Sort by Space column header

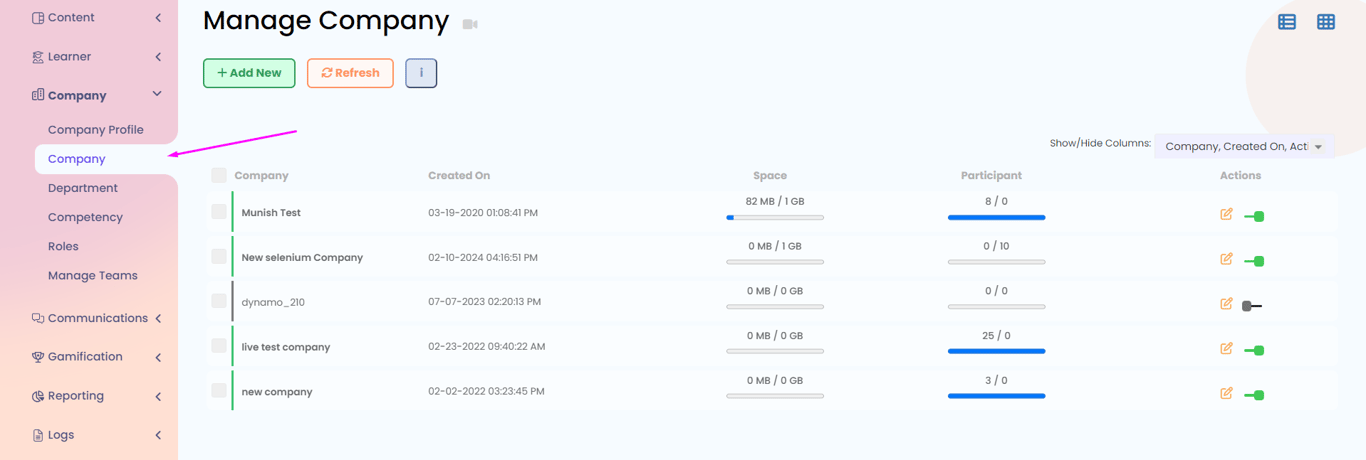pyautogui.click(x=770, y=175)
